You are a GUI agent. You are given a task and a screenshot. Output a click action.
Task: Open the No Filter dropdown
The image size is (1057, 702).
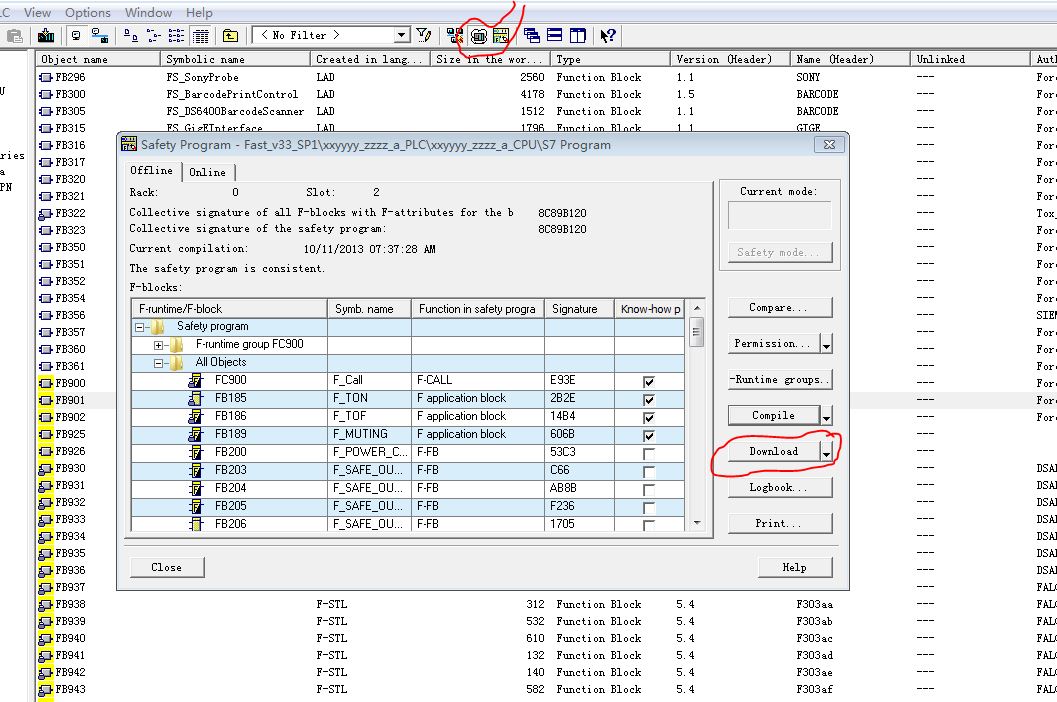tap(401, 36)
